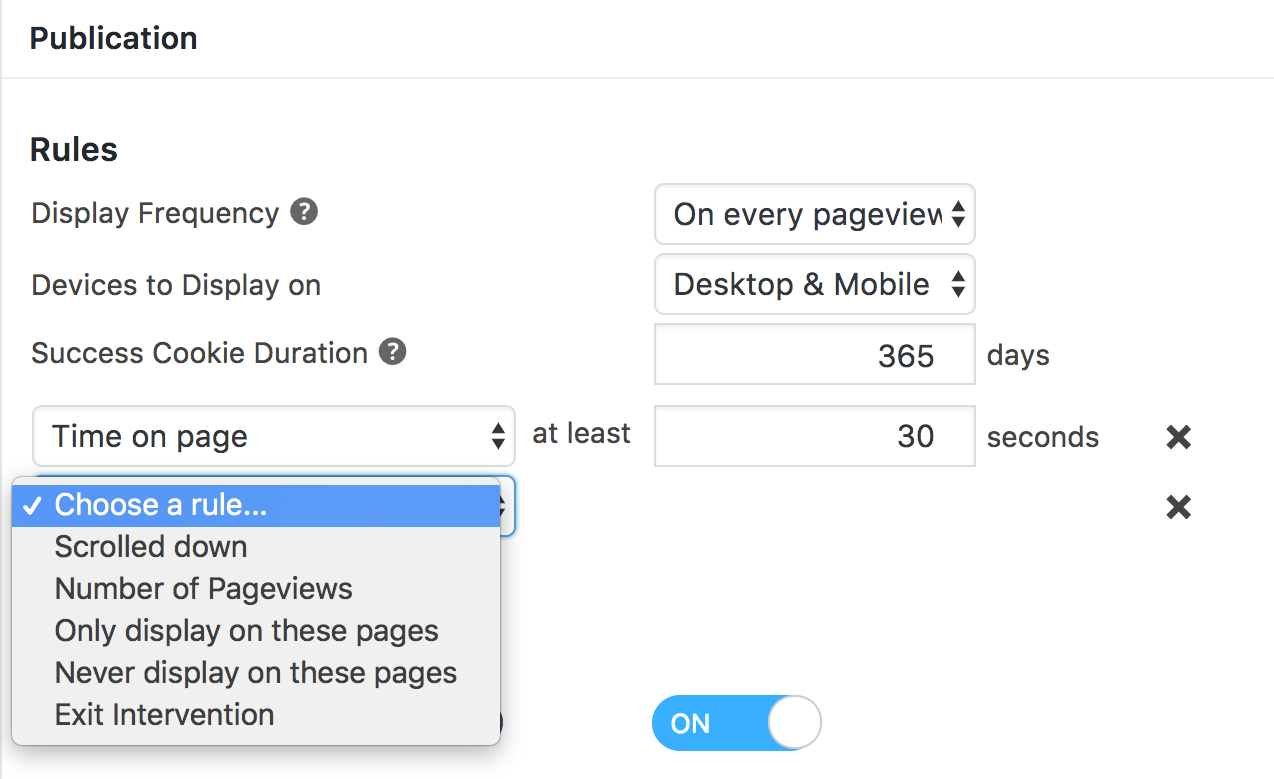
Task: Toggle the blue ON switch
Action: 736,723
